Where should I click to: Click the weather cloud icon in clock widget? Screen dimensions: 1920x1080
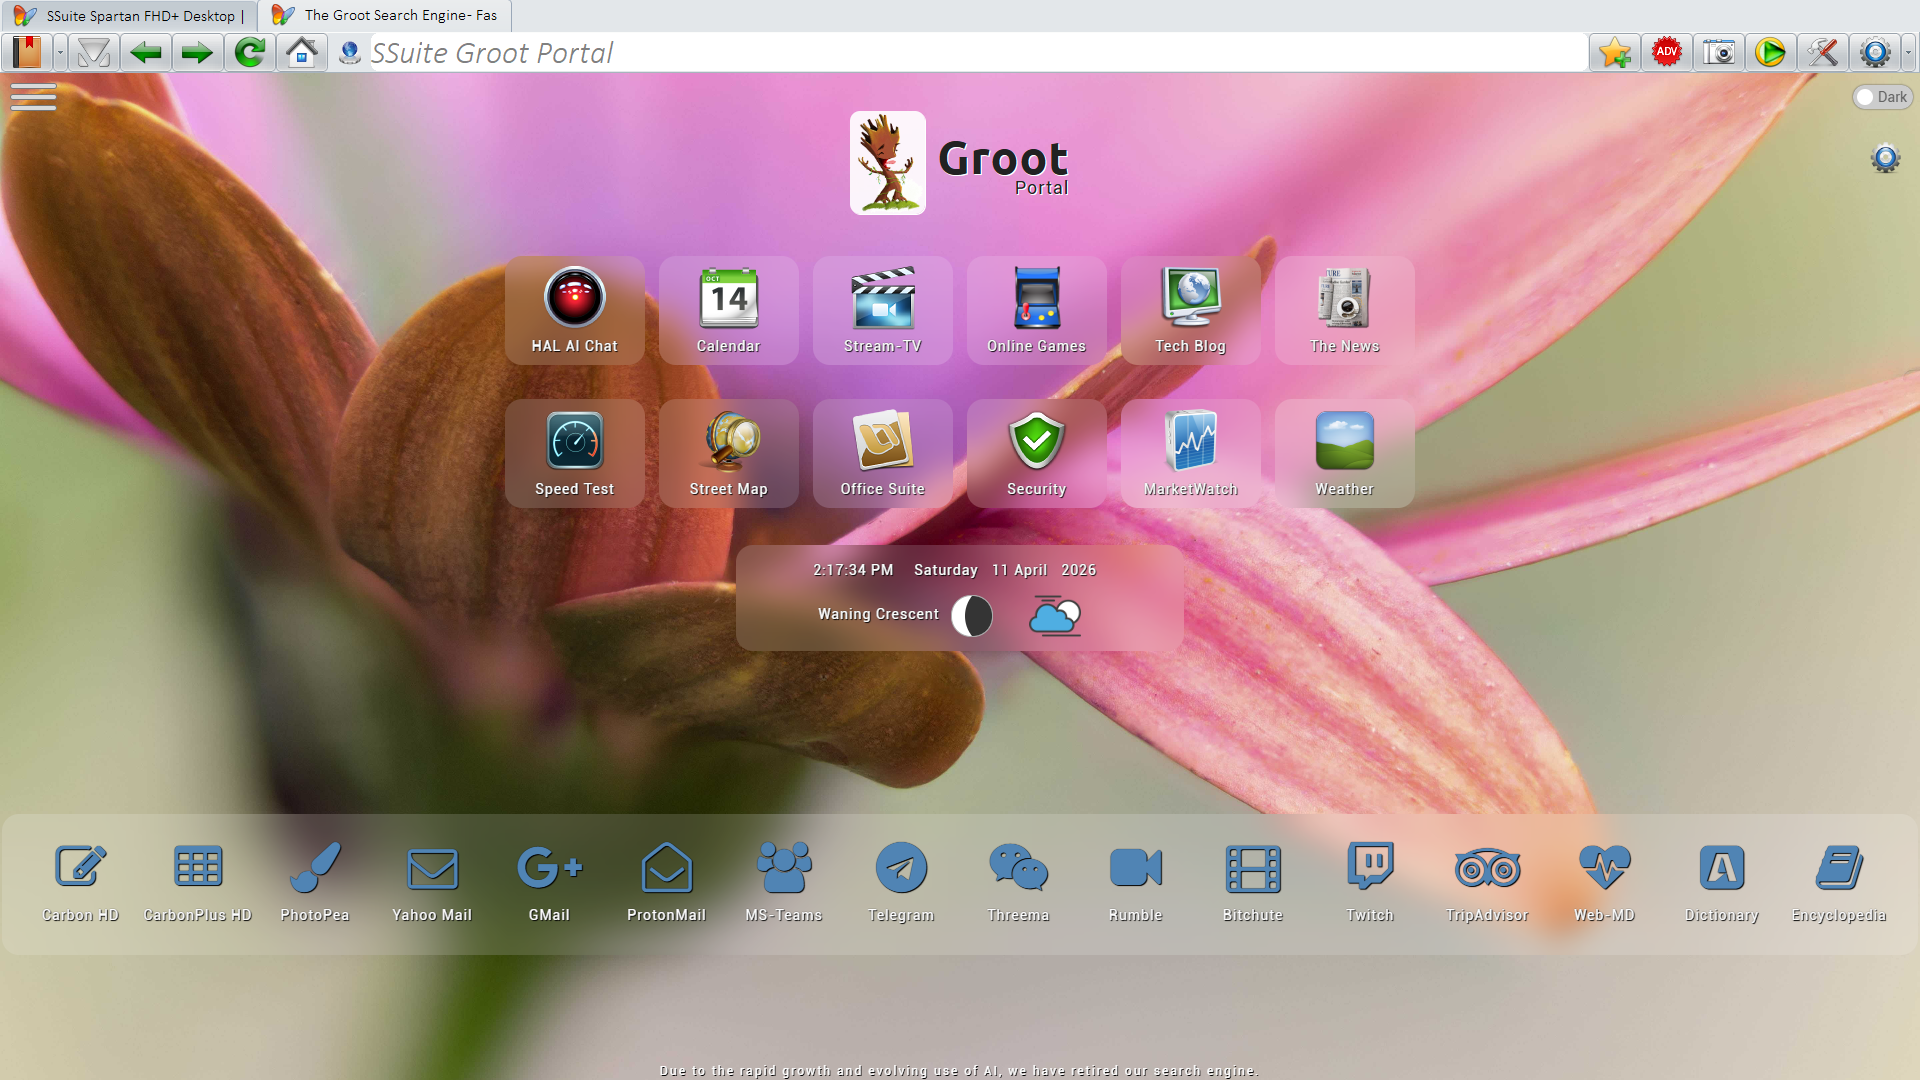[x=1054, y=616]
